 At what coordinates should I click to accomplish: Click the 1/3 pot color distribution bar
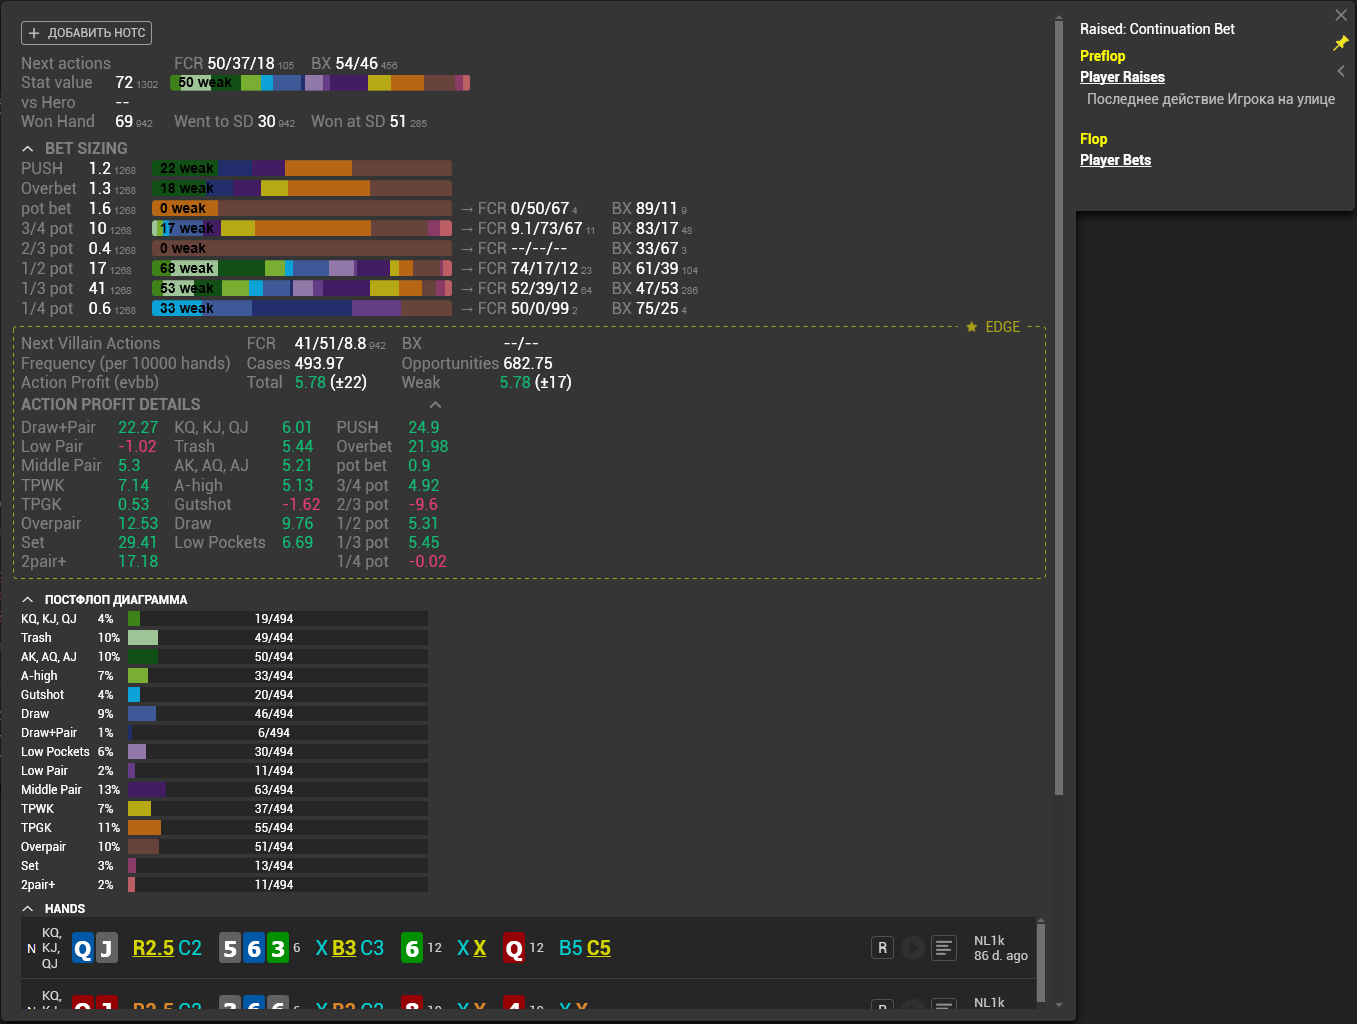(301, 288)
